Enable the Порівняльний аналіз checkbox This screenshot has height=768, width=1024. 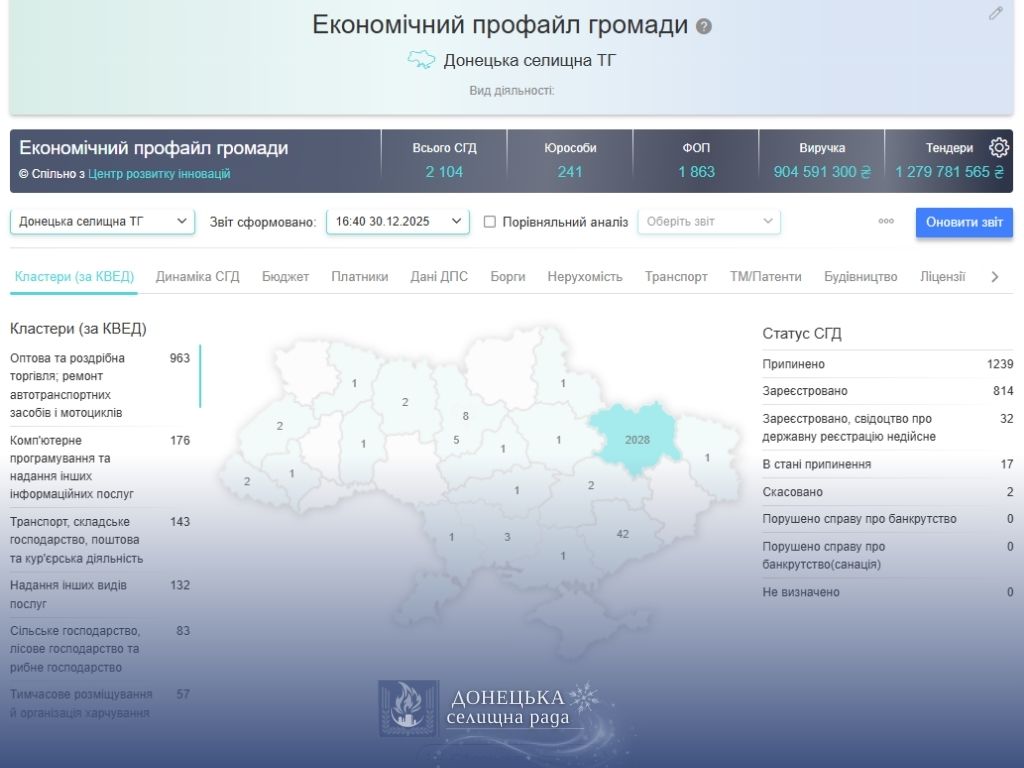pyautogui.click(x=490, y=222)
